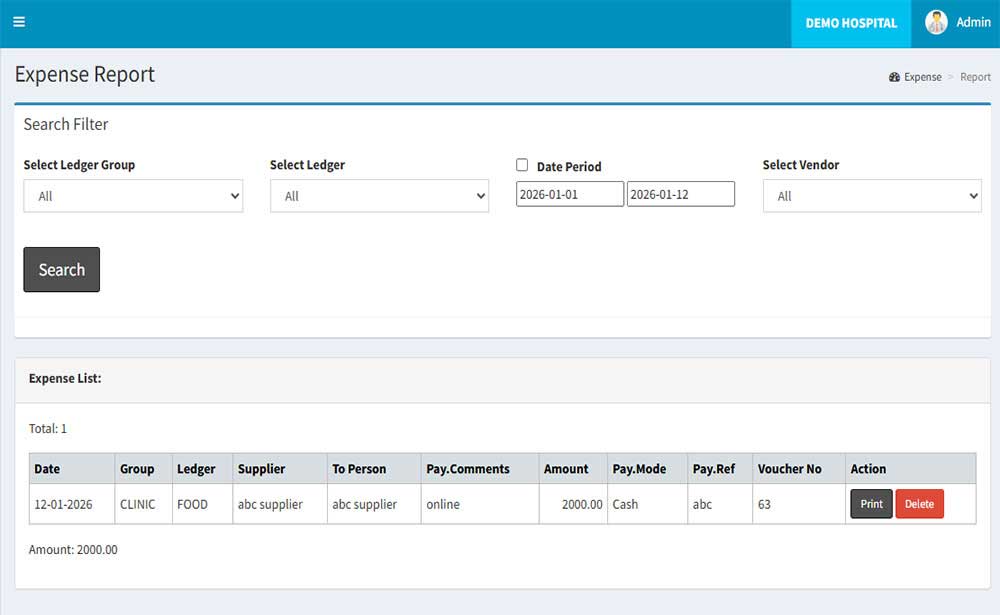Open the Select Vendor dropdown
This screenshot has height=615, width=1000.
point(872,196)
